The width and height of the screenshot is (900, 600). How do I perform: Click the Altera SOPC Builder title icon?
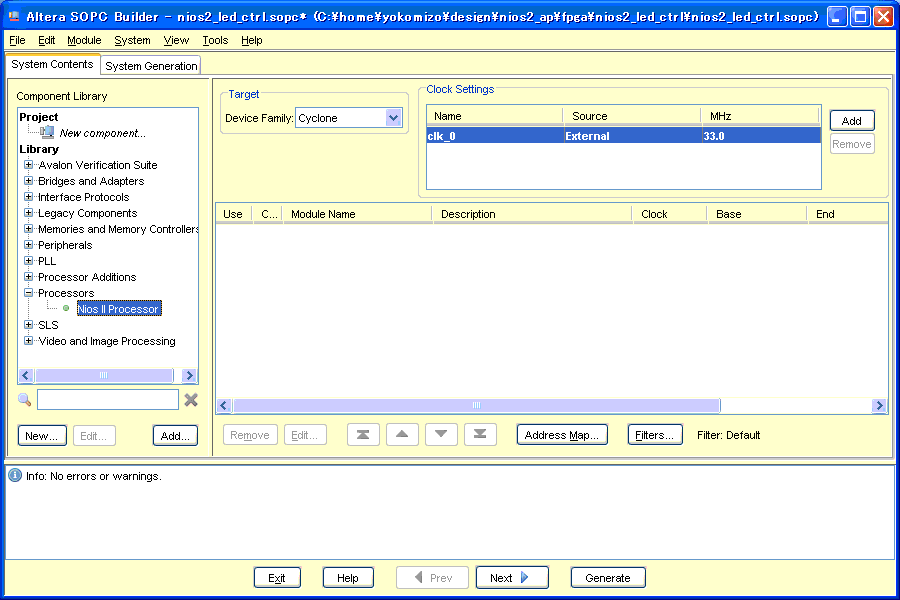point(14,16)
